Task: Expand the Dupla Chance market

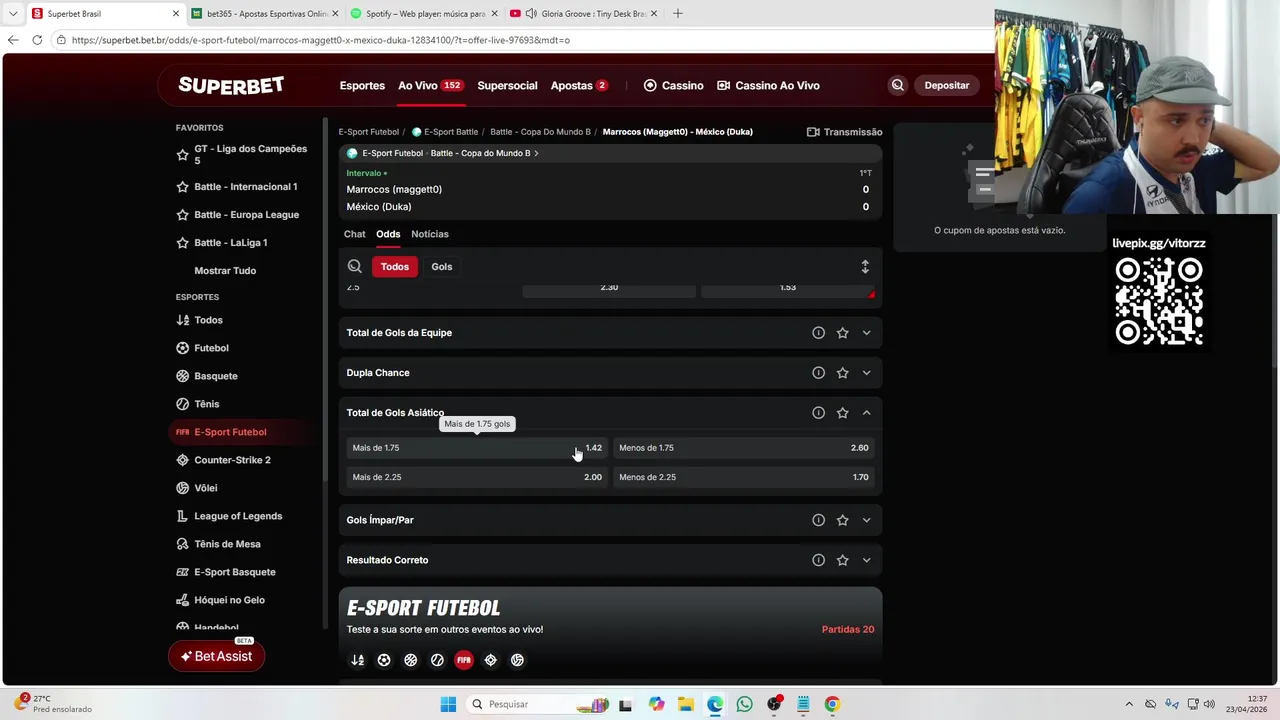Action: [x=866, y=373]
